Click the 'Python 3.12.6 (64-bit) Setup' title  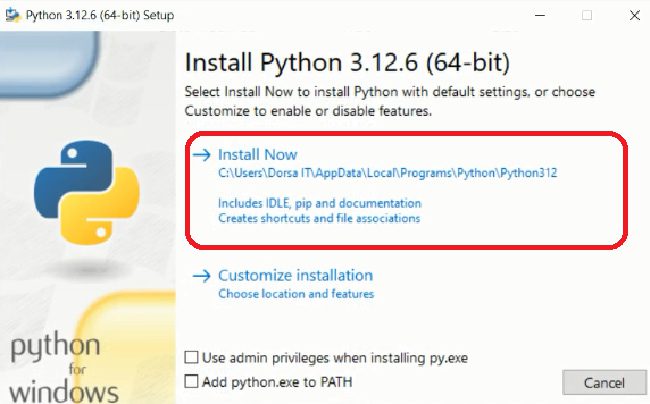99,15
